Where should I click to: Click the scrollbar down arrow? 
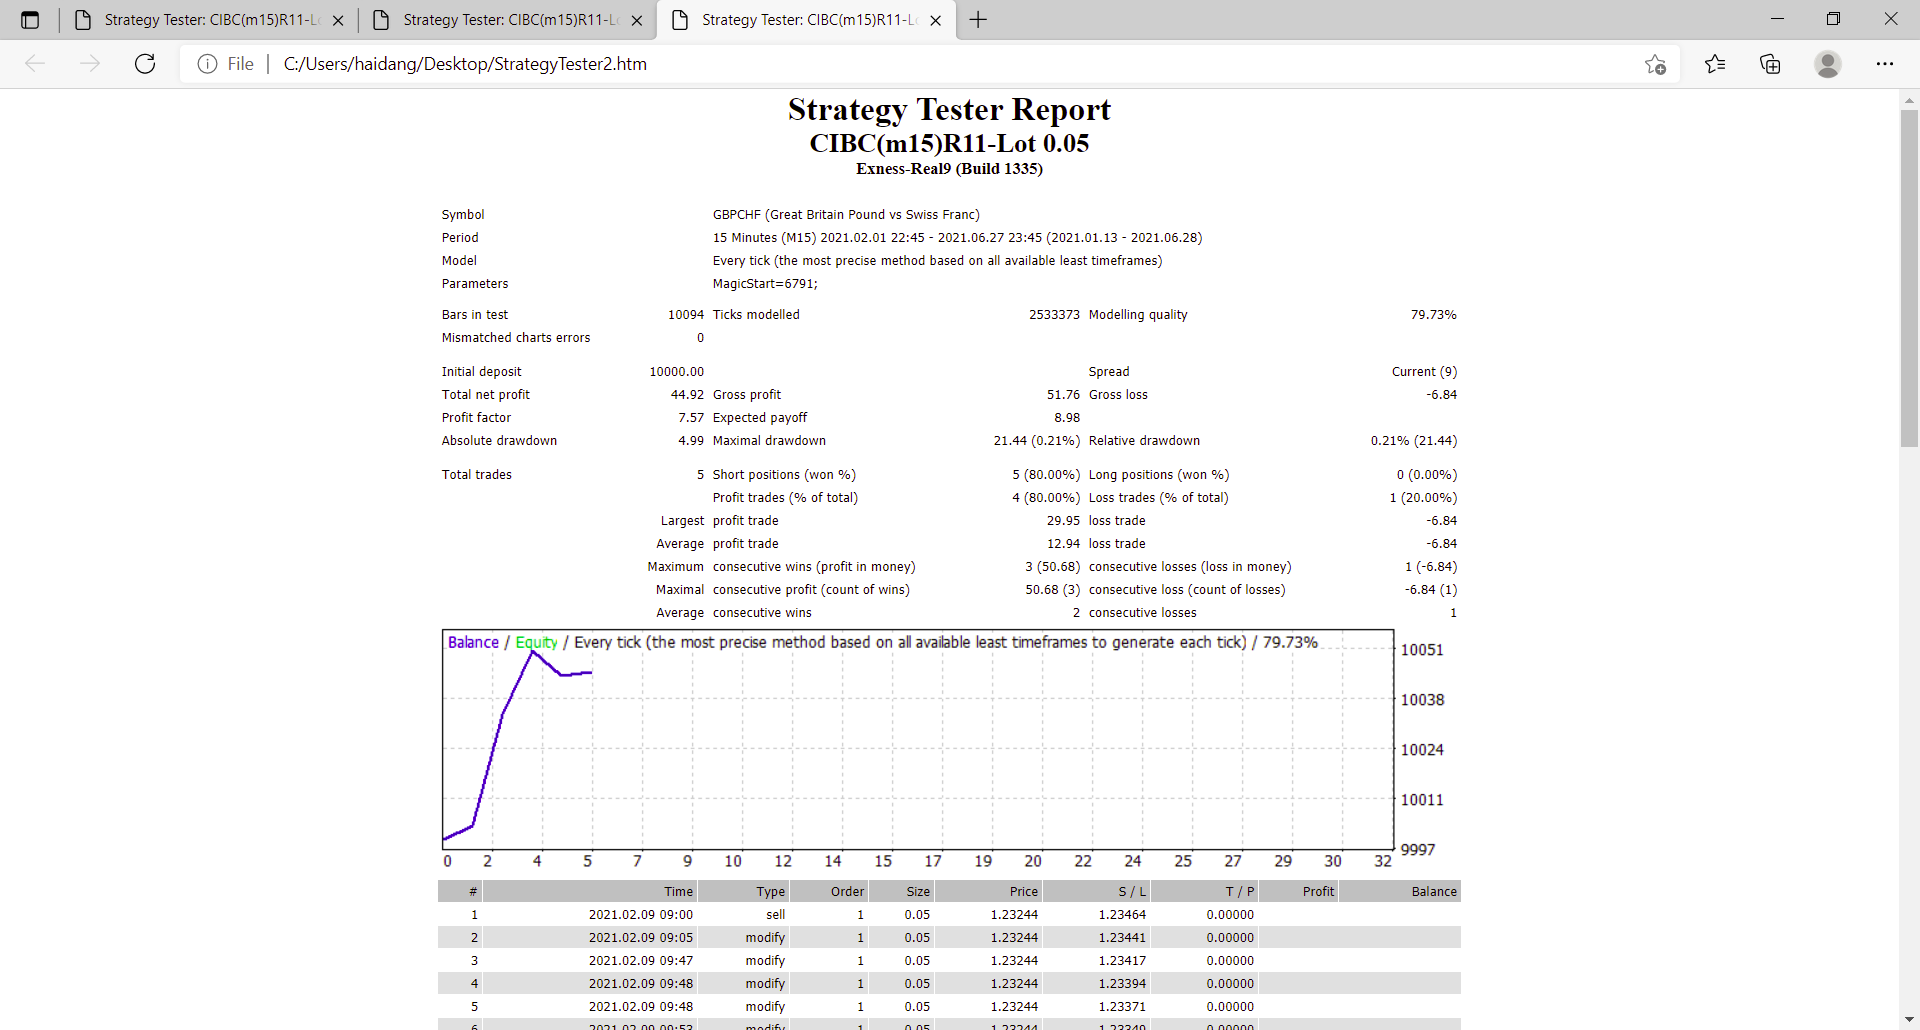pyautogui.click(x=1909, y=1019)
